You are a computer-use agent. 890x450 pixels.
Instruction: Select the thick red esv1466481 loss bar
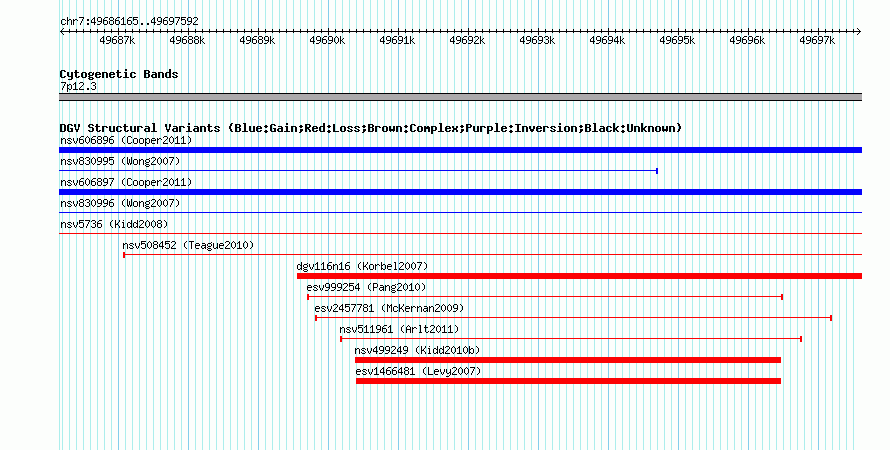tap(568, 381)
